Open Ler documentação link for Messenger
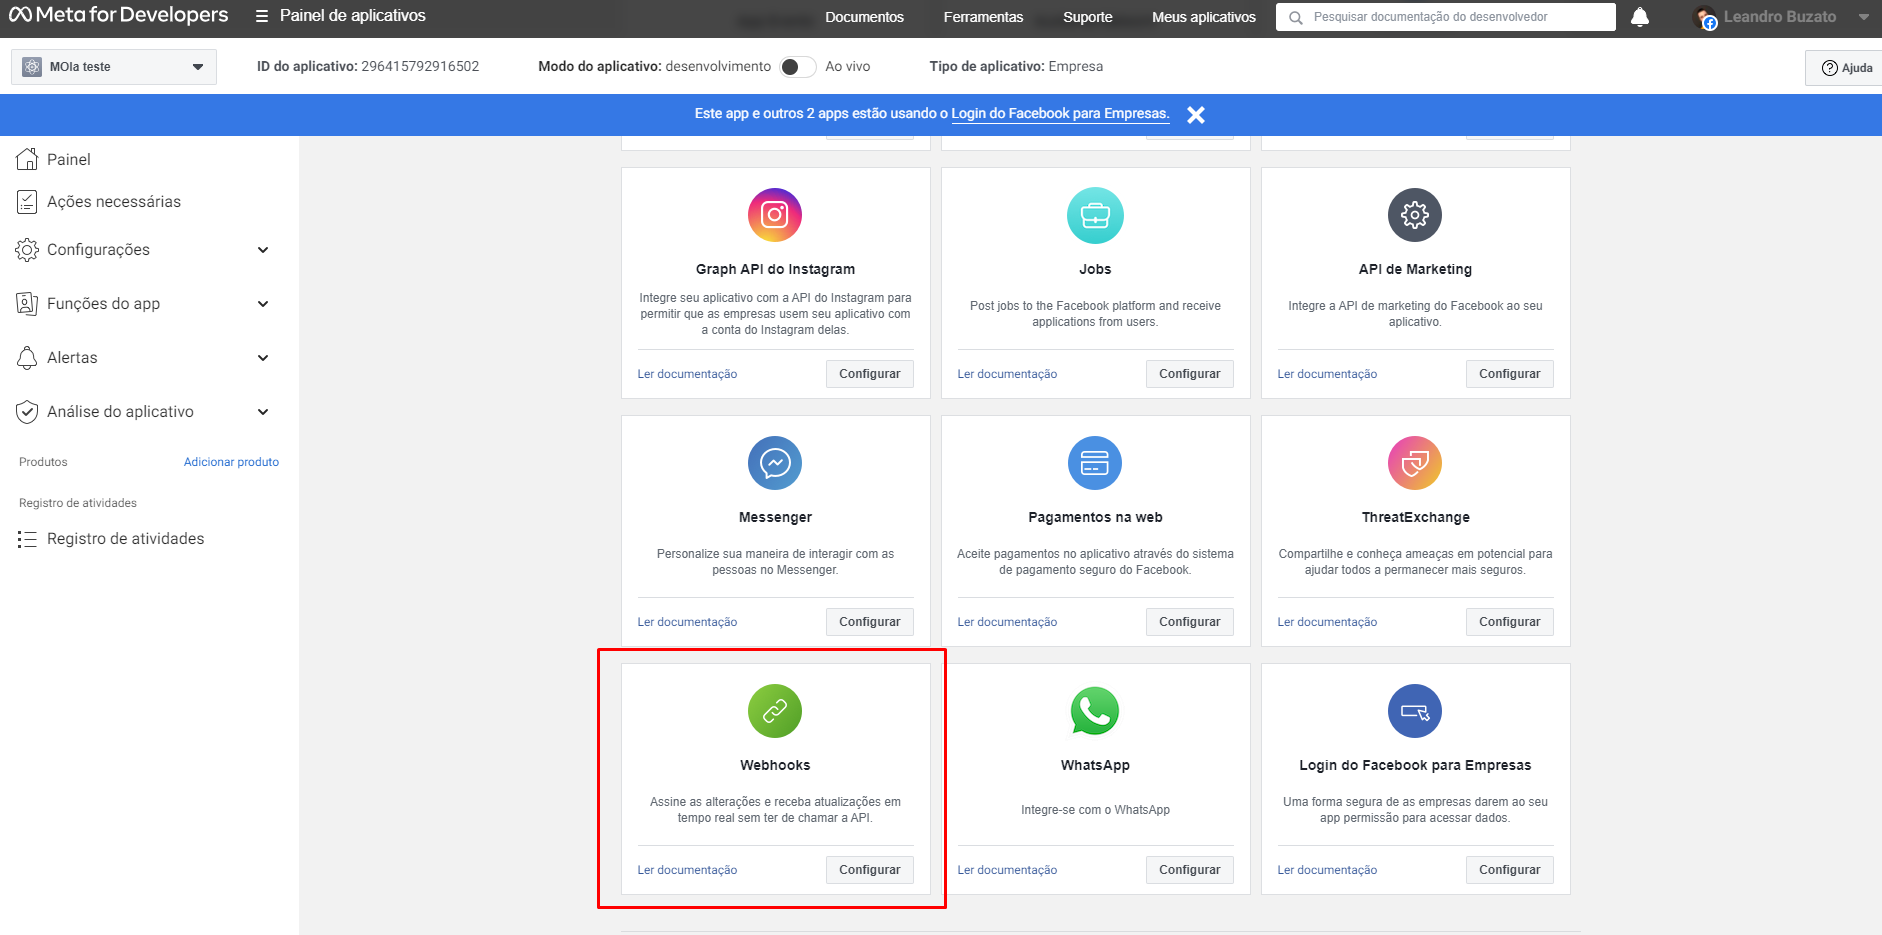 (687, 622)
